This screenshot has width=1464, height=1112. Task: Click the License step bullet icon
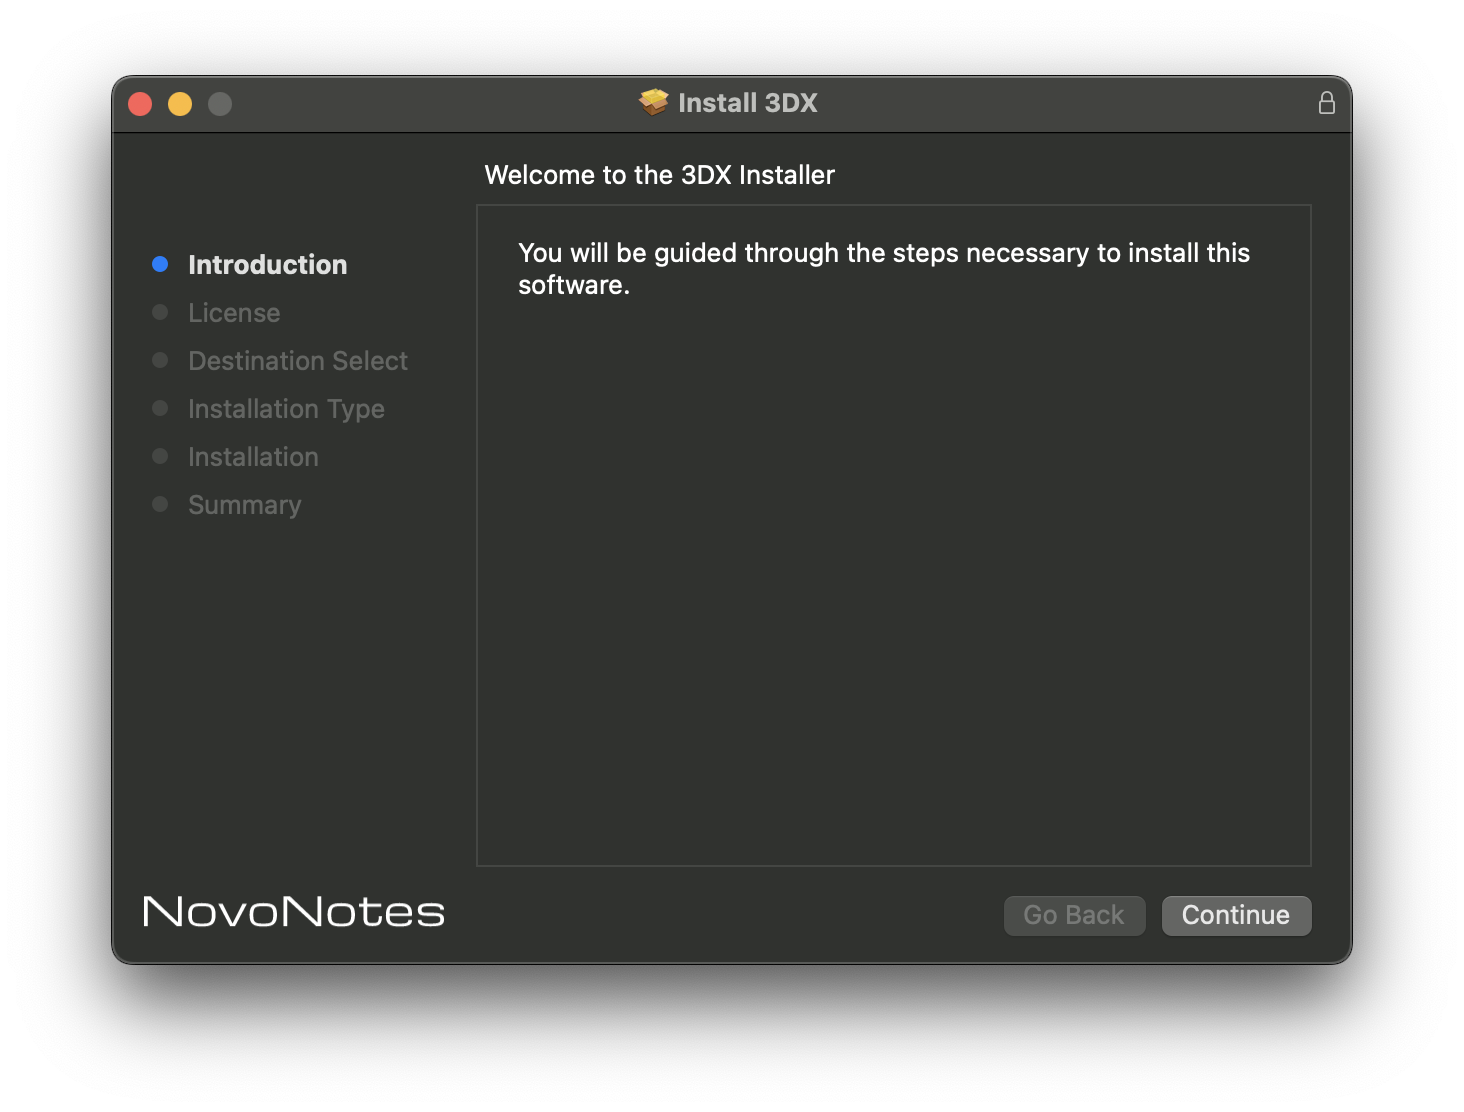(x=160, y=311)
